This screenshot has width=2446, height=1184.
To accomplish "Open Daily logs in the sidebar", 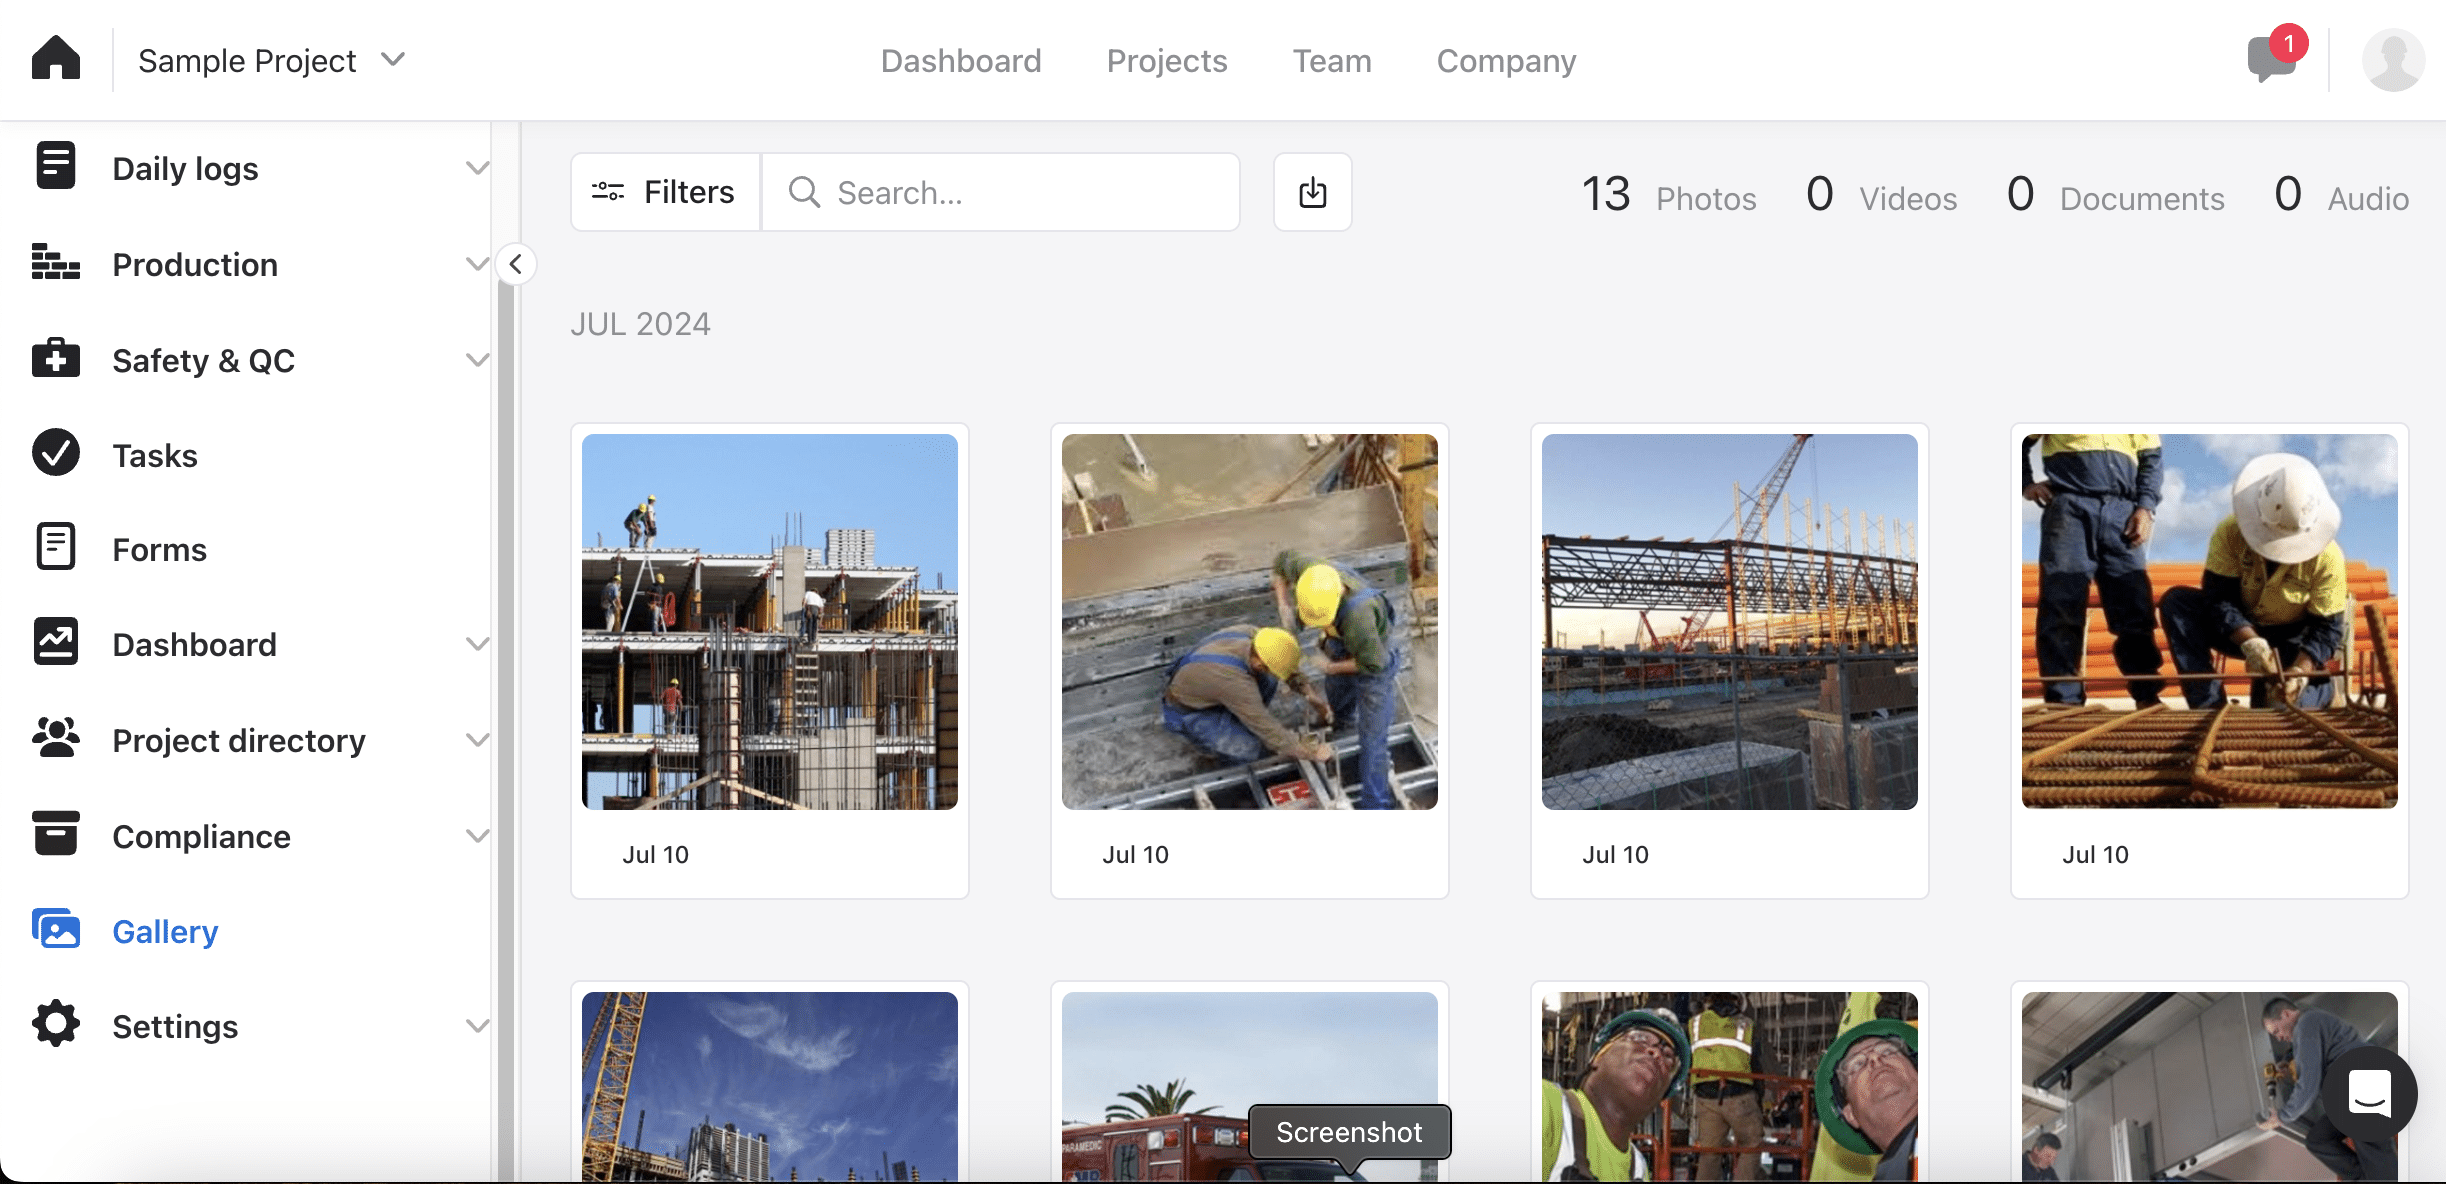I will click(185, 168).
